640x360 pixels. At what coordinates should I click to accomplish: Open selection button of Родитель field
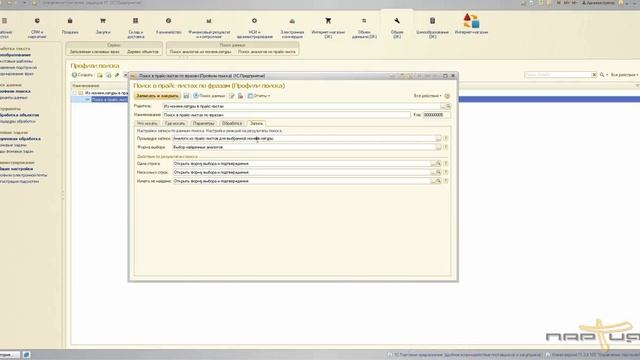point(444,106)
